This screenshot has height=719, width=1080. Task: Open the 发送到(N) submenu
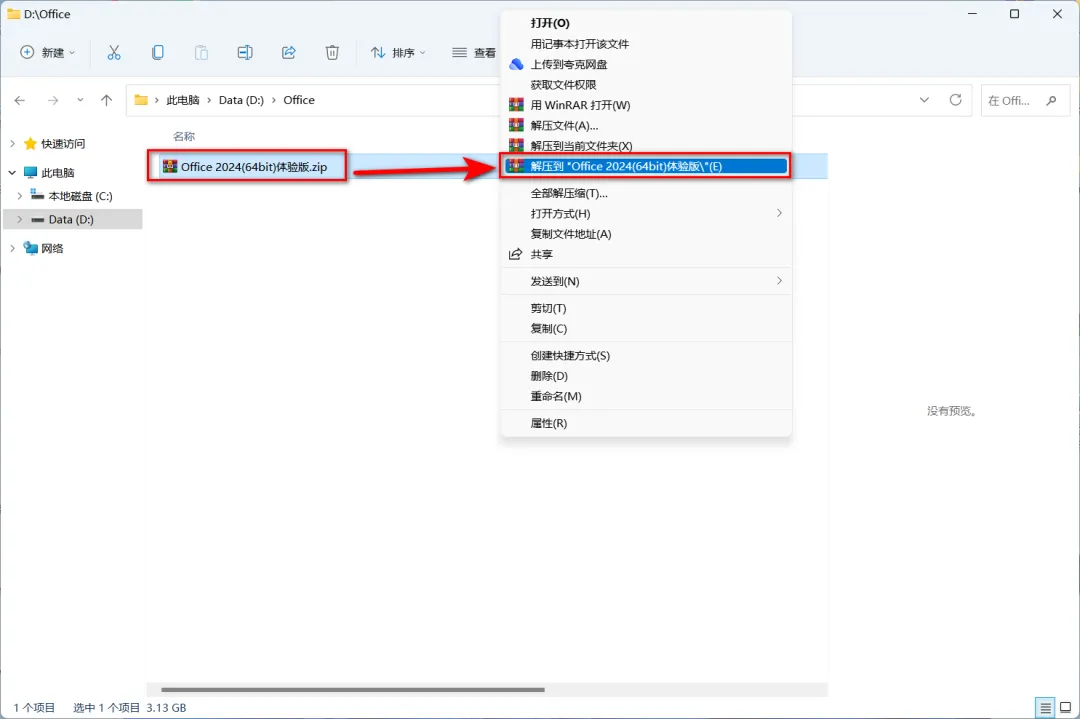pyautogui.click(x=647, y=281)
